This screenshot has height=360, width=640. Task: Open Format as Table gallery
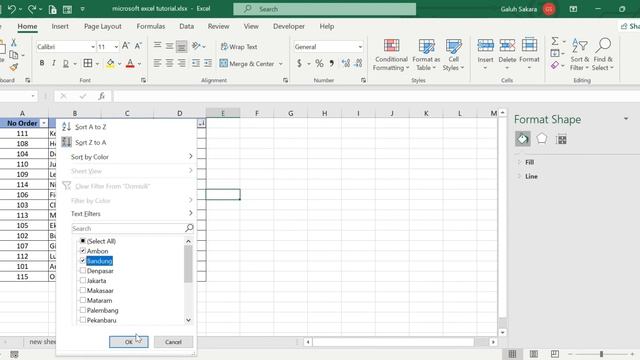click(426, 55)
